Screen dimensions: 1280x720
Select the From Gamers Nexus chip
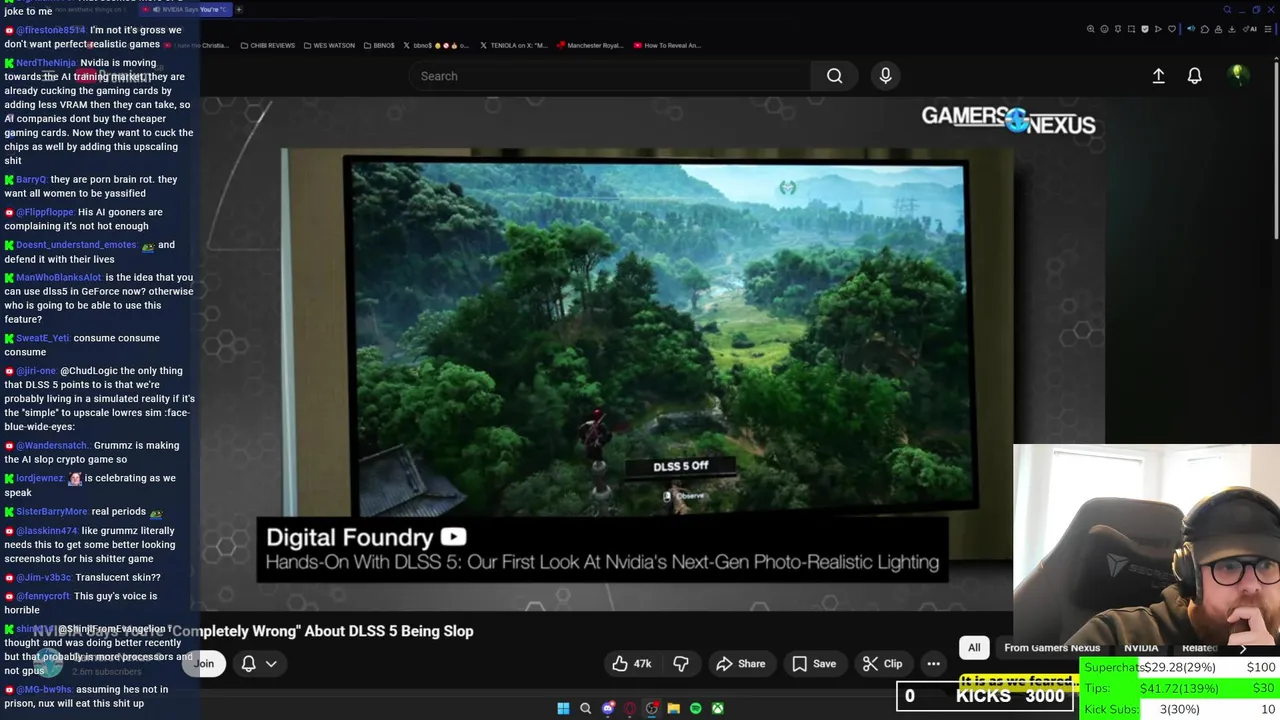pos(1052,648)
